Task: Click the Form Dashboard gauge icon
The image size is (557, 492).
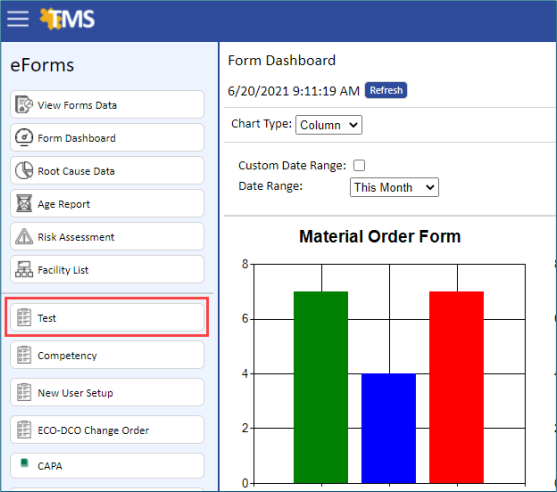Action: point(24,137)
